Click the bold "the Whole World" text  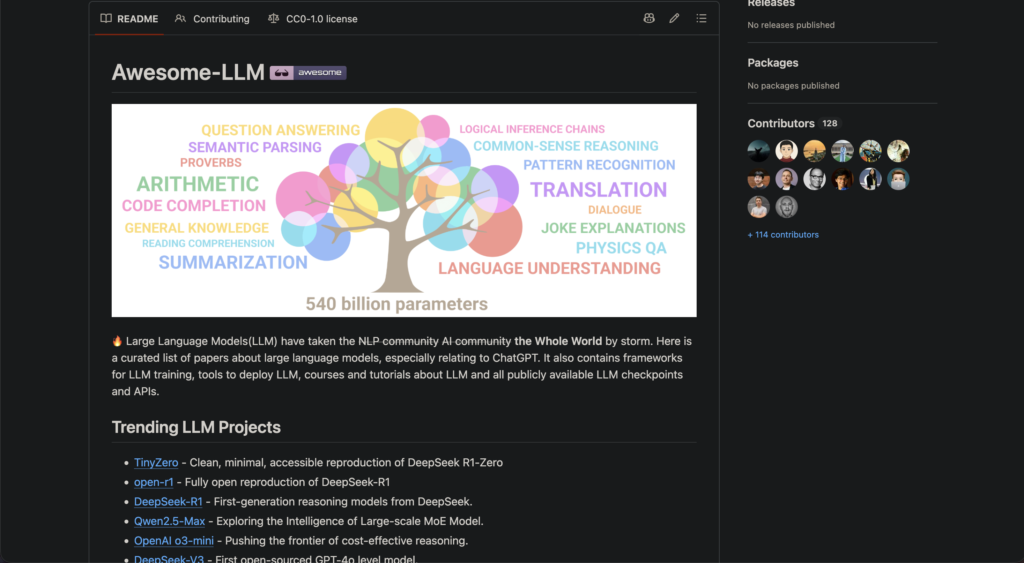(x=558, y=341)
